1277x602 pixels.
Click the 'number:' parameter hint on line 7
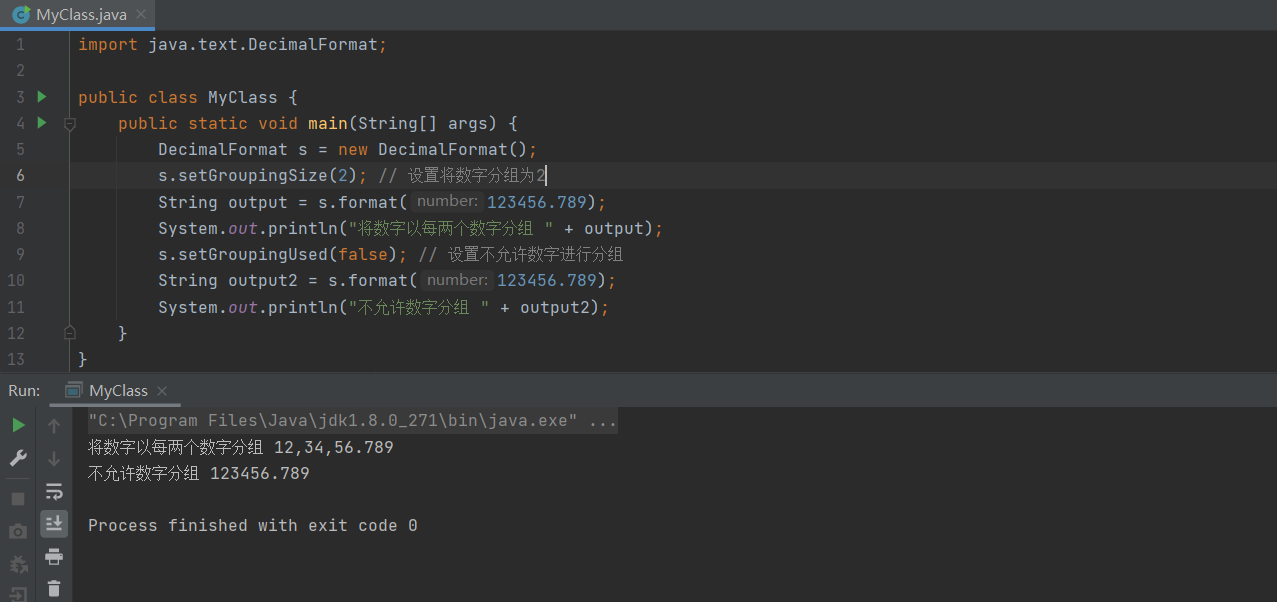(x=447, y=201)
